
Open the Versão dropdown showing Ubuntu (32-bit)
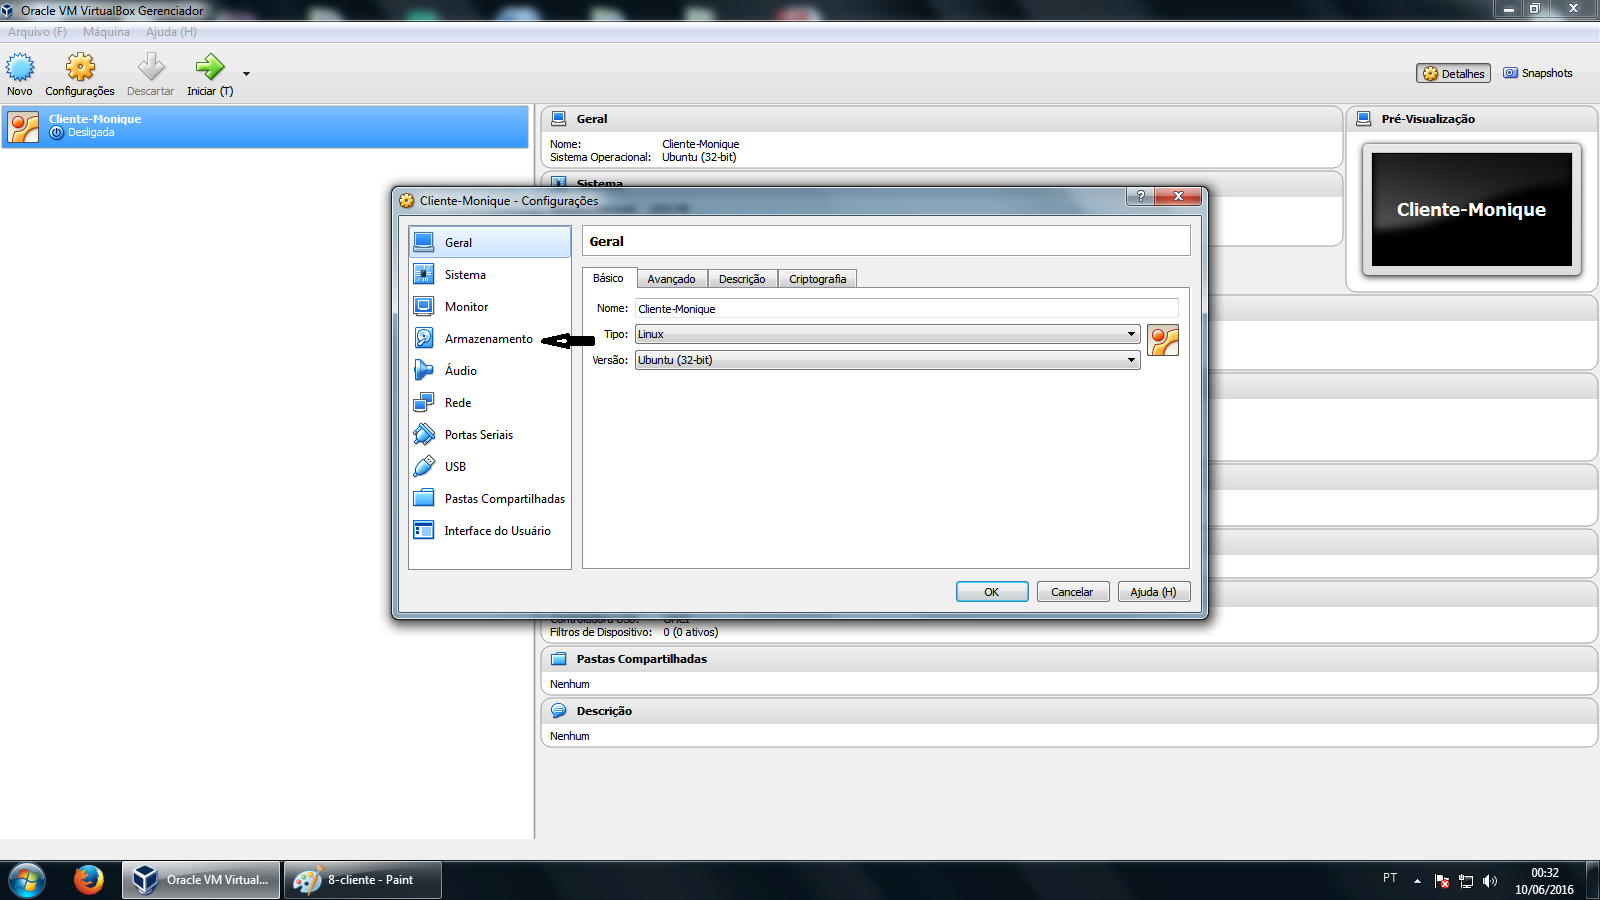point(887,360)
